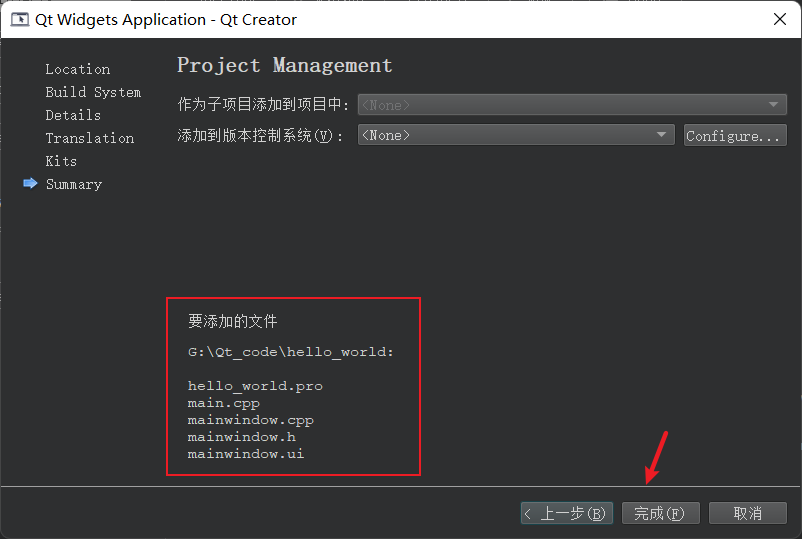Click the hello_world.pro file name

click(x=255, y=386)
